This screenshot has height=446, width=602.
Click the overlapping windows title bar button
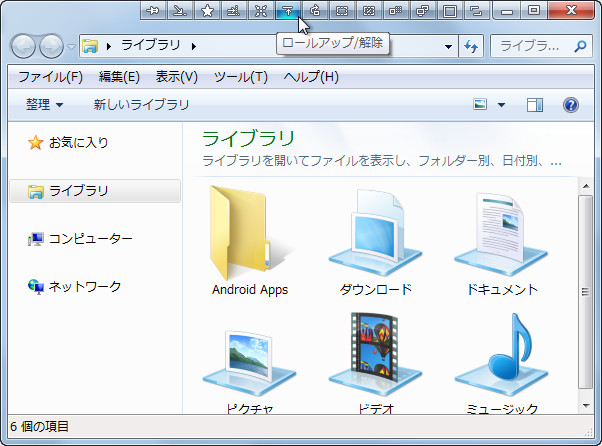pos(422,10)
